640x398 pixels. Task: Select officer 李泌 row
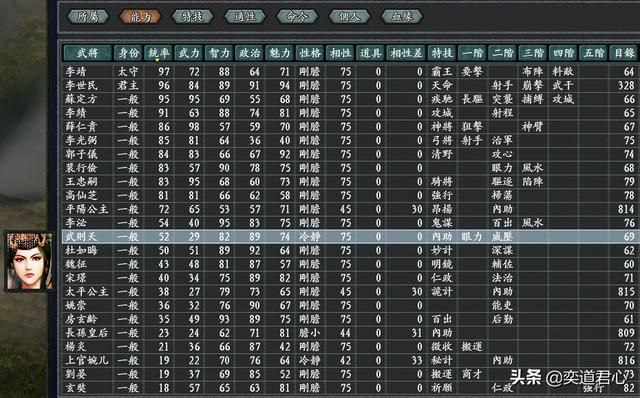click(351, 223)
